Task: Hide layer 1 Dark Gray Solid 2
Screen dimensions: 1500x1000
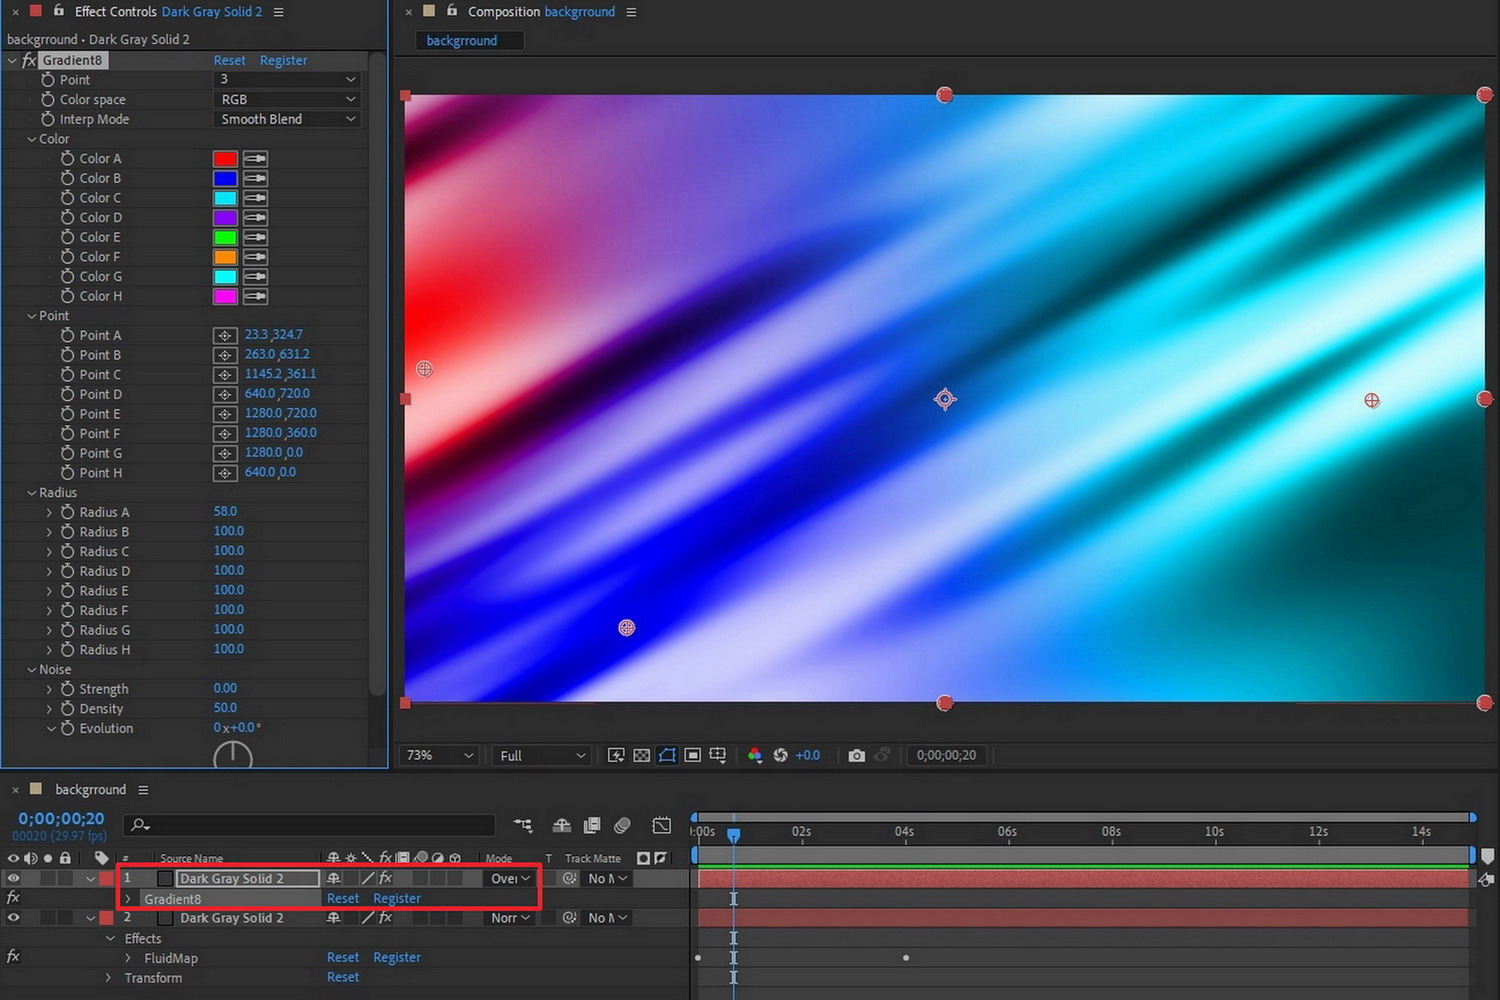Action: (13, 878)
